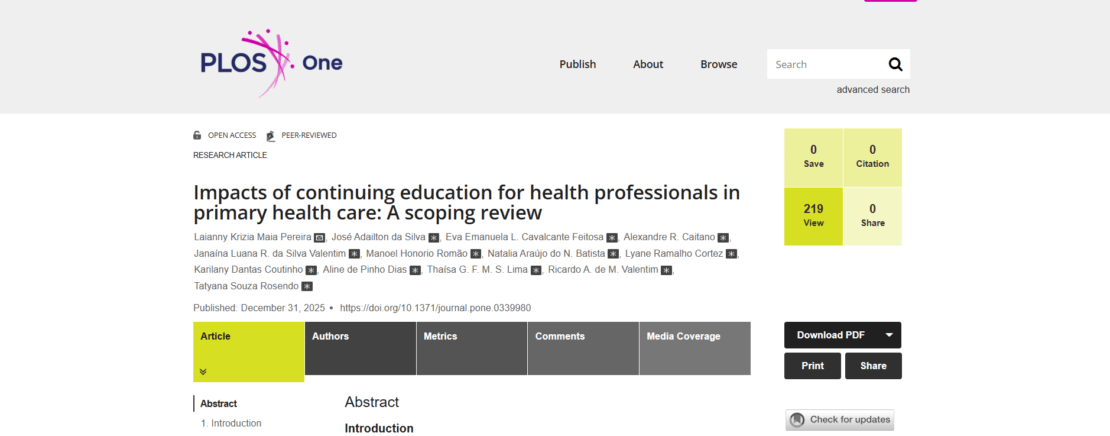Click the peer-reviewed badge icon
The image size is (1110, 436).
pyautogui.click(x=270, y=136)
